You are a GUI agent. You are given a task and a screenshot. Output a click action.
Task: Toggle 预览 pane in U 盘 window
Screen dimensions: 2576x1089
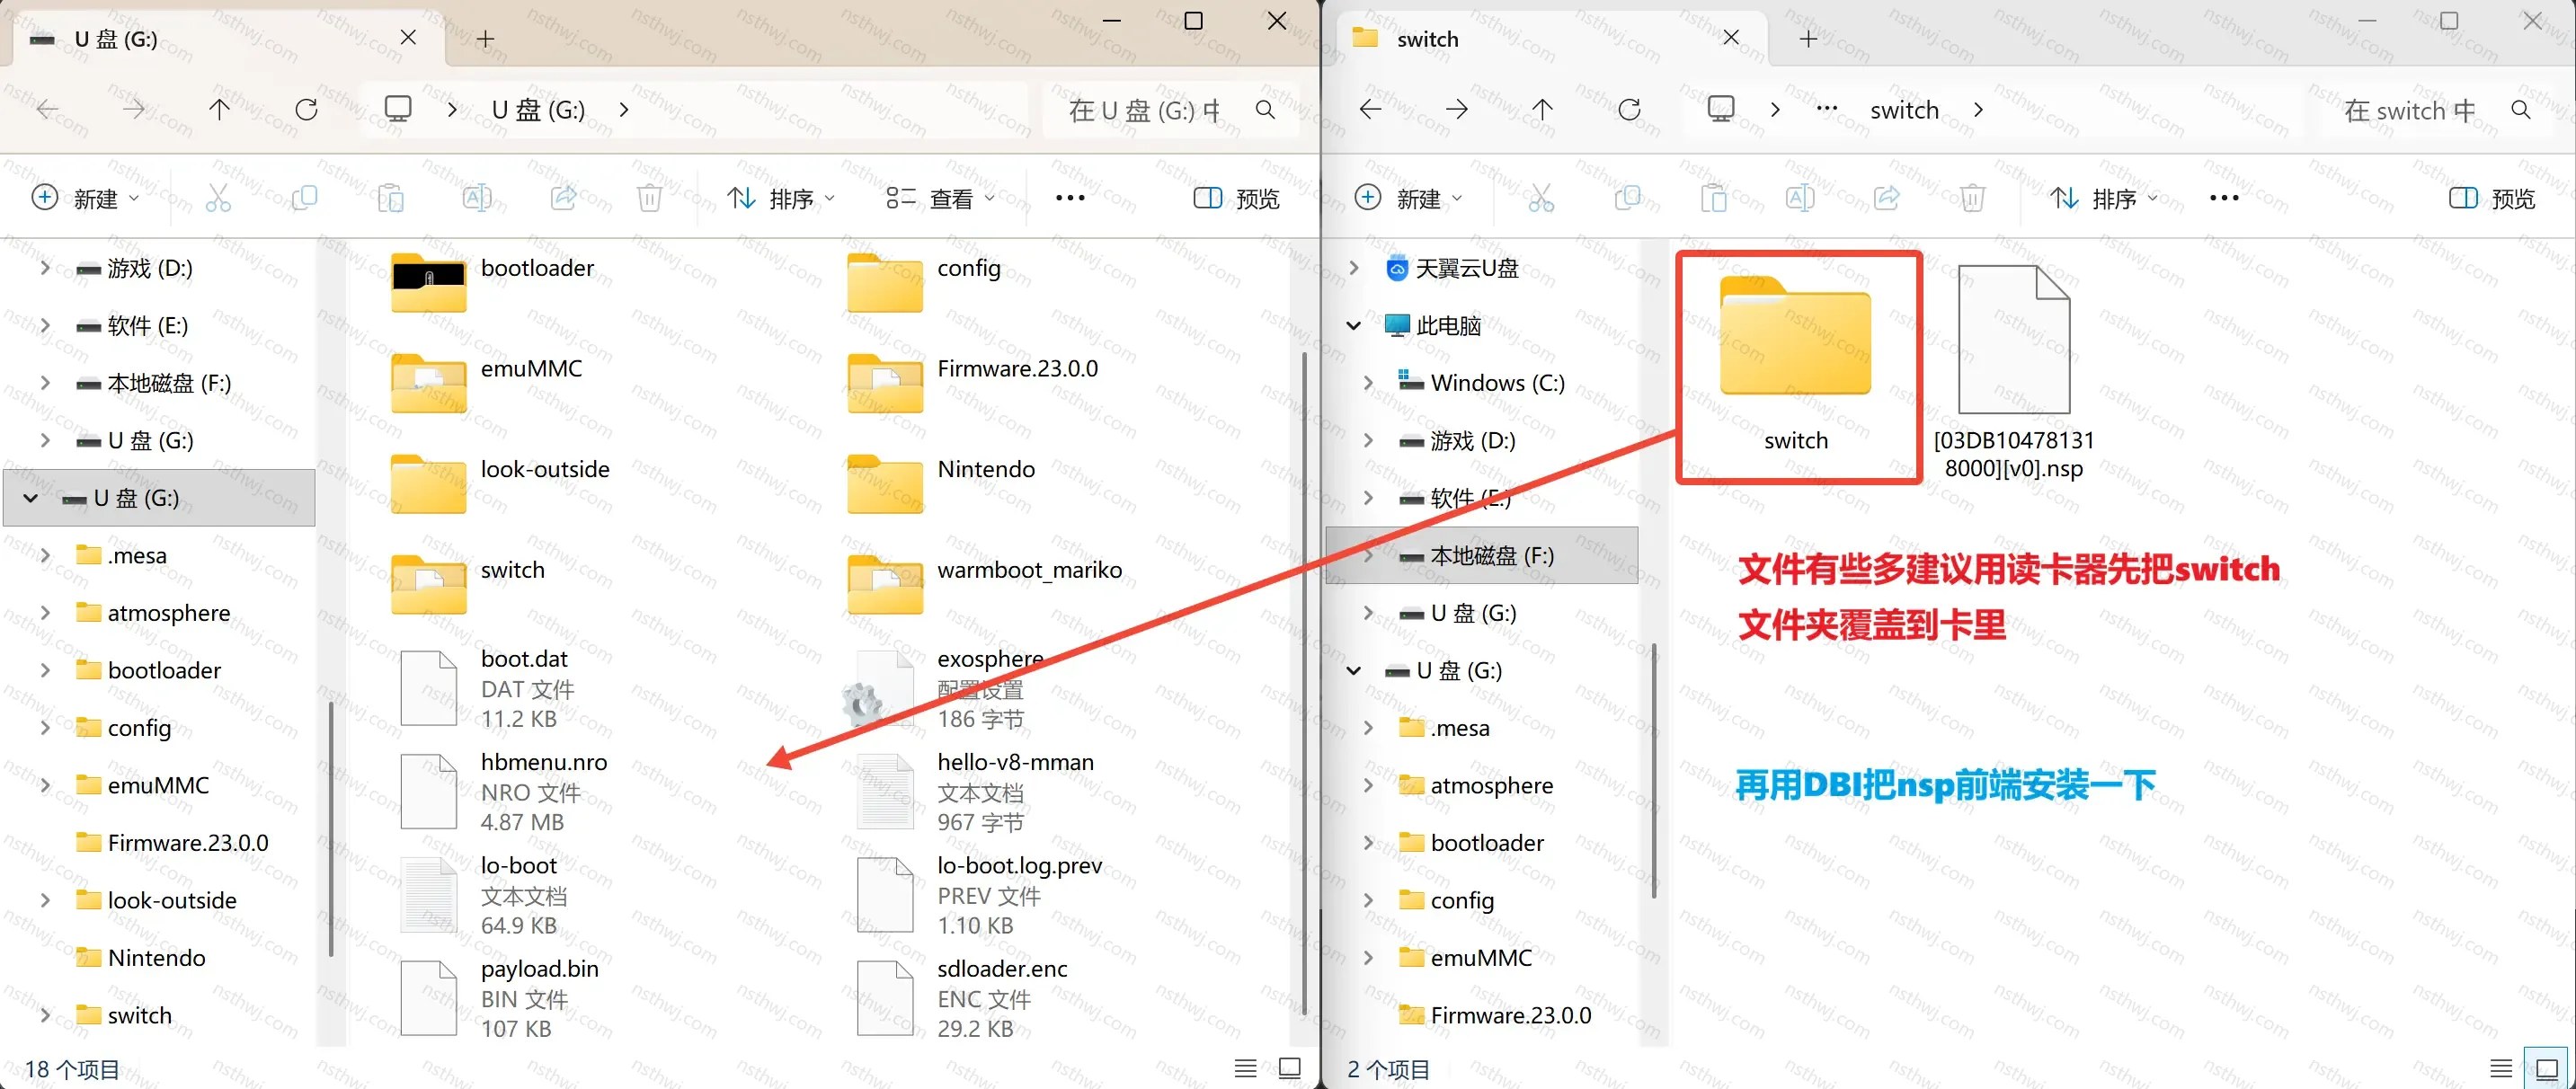coord(1236,198)
